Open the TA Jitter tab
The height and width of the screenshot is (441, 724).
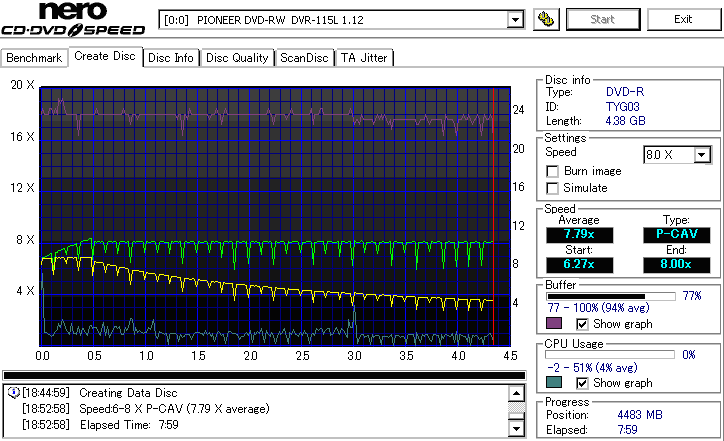[363, 58]
